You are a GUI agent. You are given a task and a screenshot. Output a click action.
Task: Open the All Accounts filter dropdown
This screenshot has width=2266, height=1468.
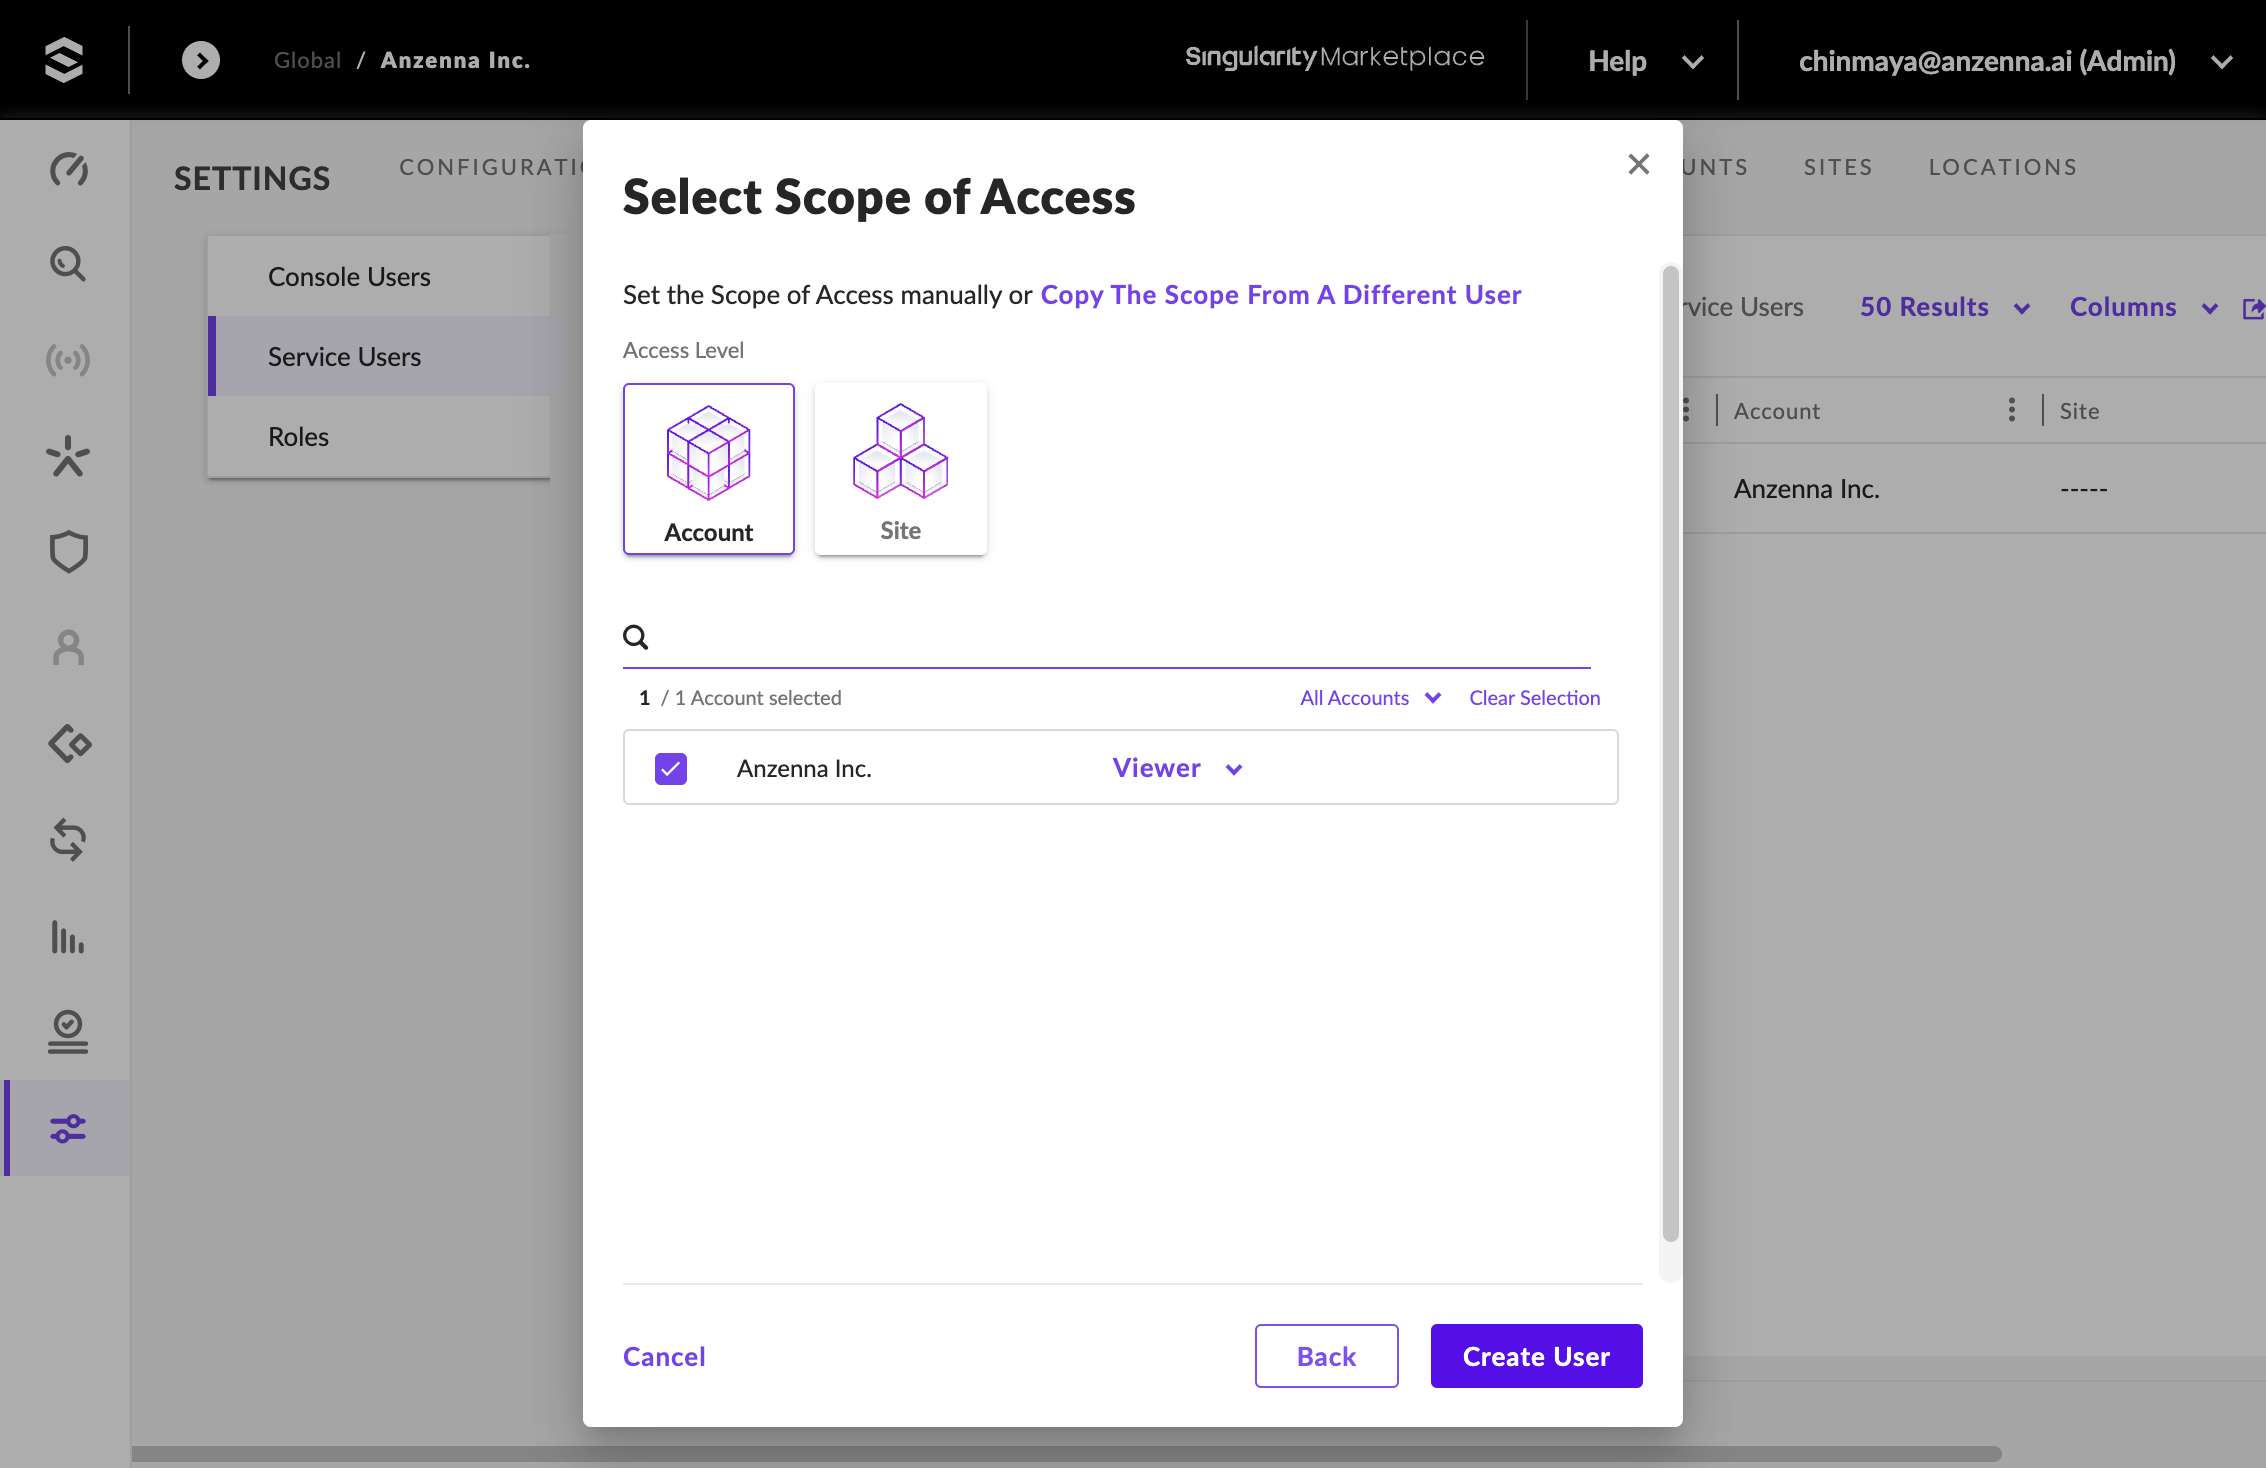click(x=1369, y=698)
